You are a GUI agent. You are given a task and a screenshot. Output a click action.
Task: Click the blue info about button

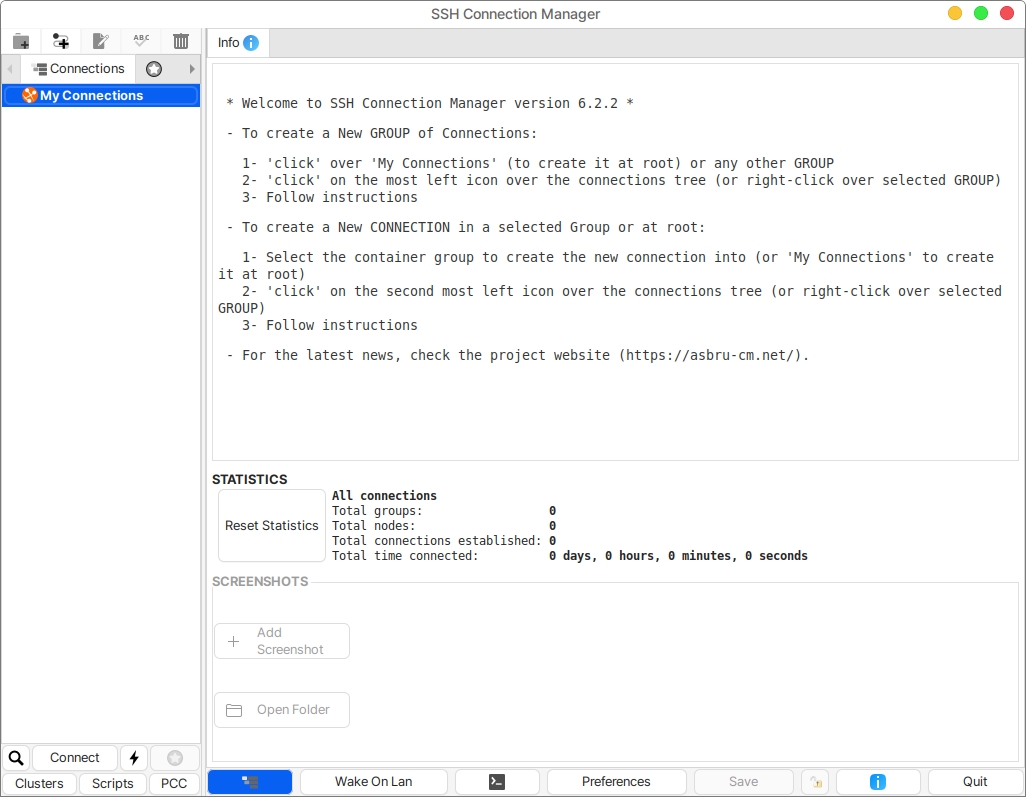(x=877, y=782)
